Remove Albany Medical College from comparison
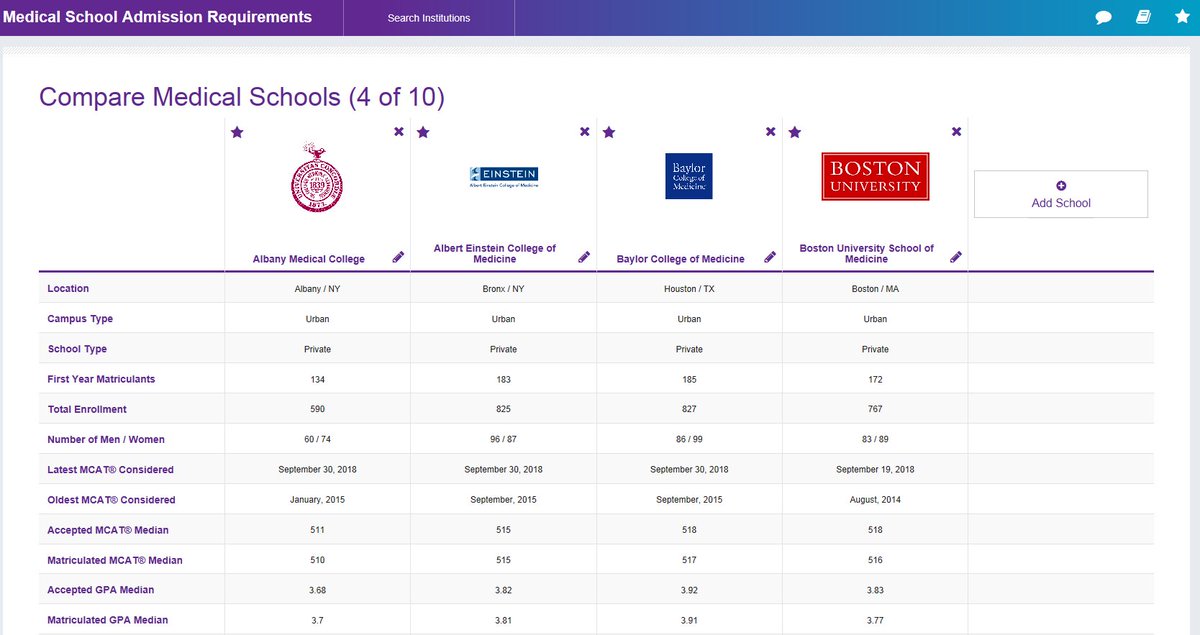1200x635 pixels. click(x=399, y=132)
